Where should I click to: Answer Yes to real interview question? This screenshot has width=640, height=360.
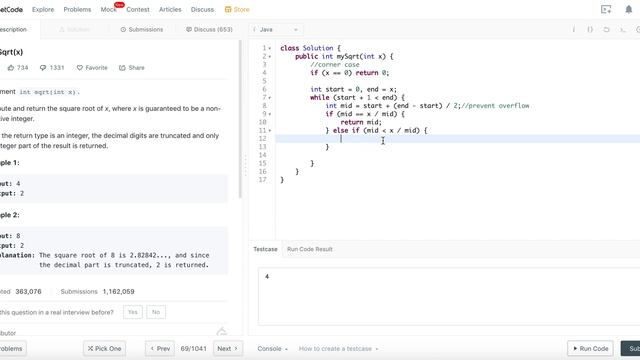coord(133,312)
